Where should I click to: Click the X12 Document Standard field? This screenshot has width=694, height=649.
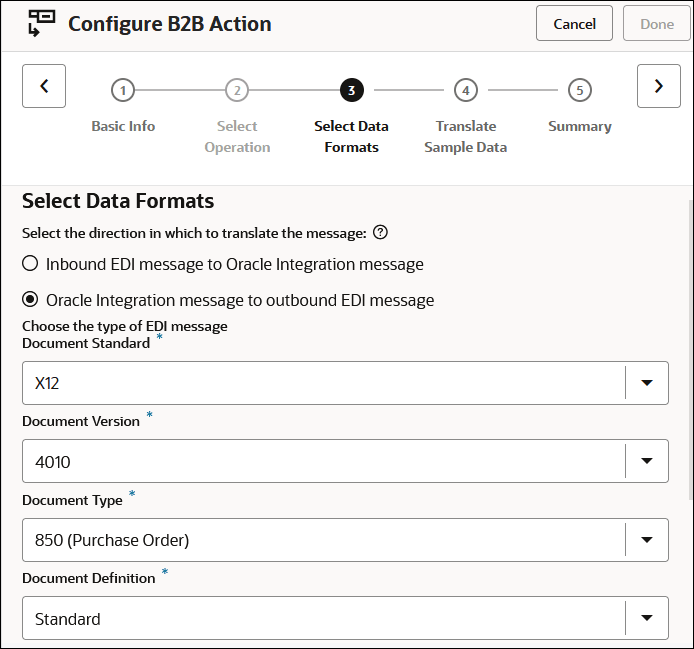pos(345,383)
